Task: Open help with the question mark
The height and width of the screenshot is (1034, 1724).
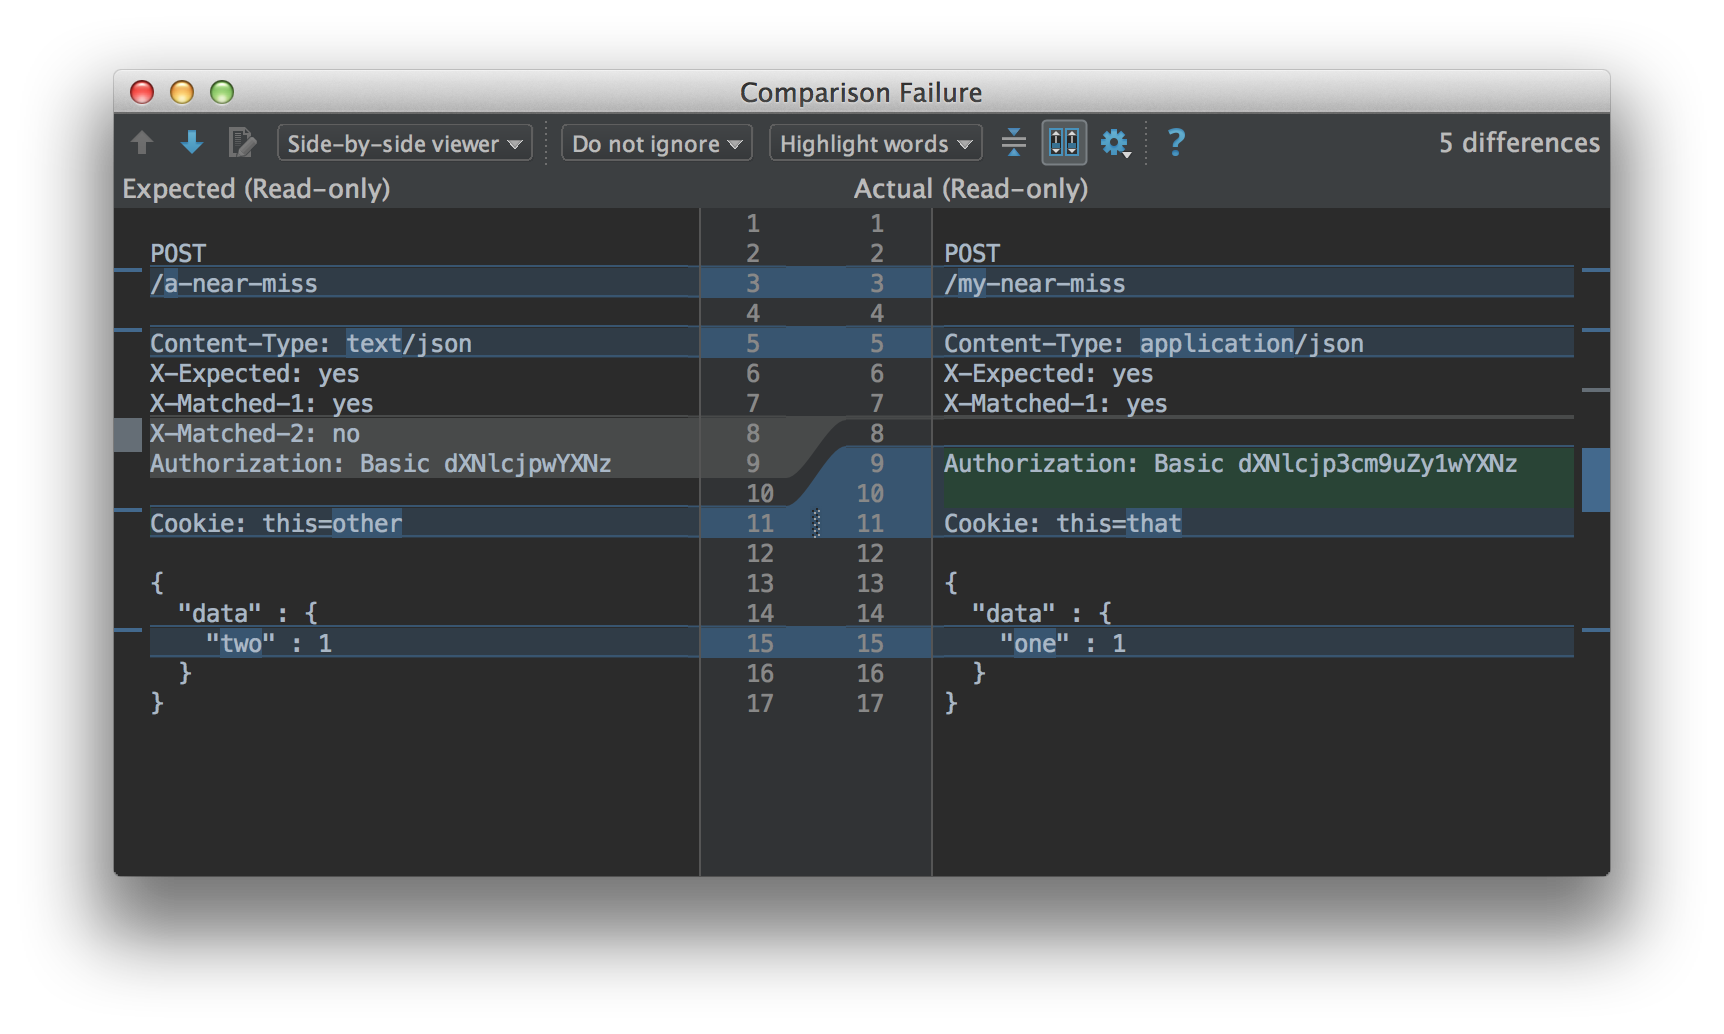Action: (x=1176, y=143)
